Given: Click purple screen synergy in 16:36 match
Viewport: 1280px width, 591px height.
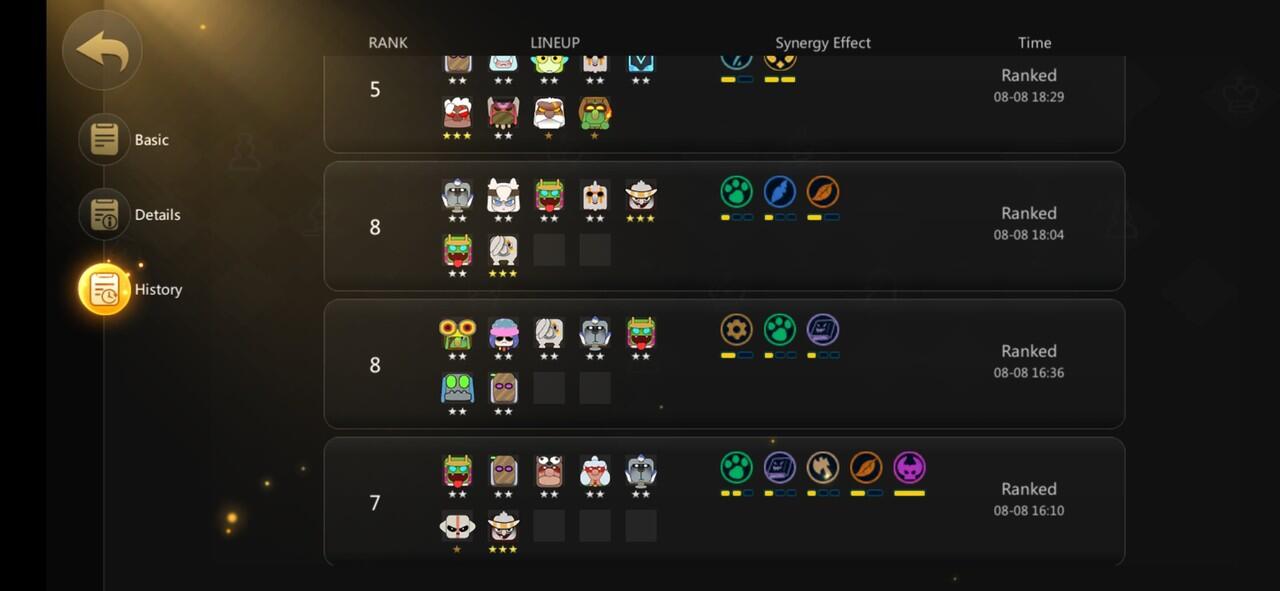Looking at the screenshot, I should (823, 329).
